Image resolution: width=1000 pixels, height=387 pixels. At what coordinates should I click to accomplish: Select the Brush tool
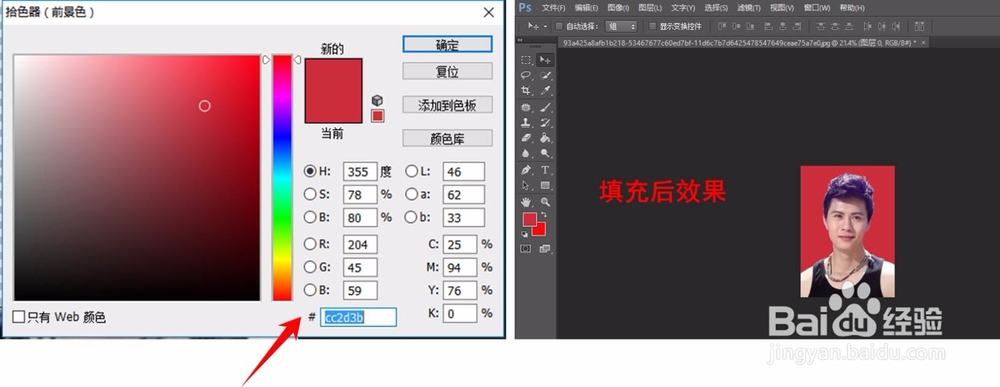[x=545, y=107]
